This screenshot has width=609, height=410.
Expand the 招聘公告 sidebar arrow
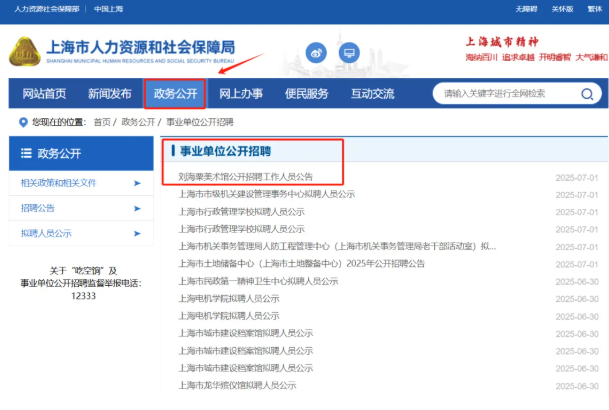(x=136, y=208)
